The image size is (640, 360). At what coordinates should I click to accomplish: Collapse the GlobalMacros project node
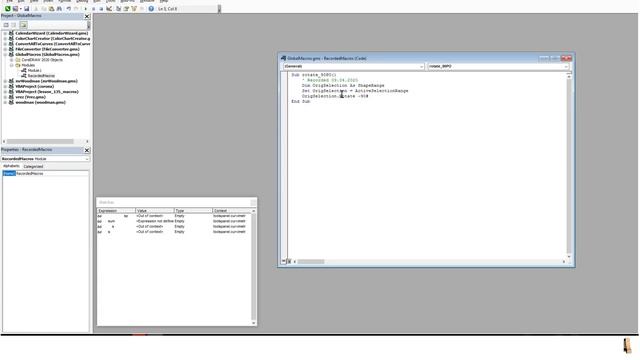coord(5,55)
